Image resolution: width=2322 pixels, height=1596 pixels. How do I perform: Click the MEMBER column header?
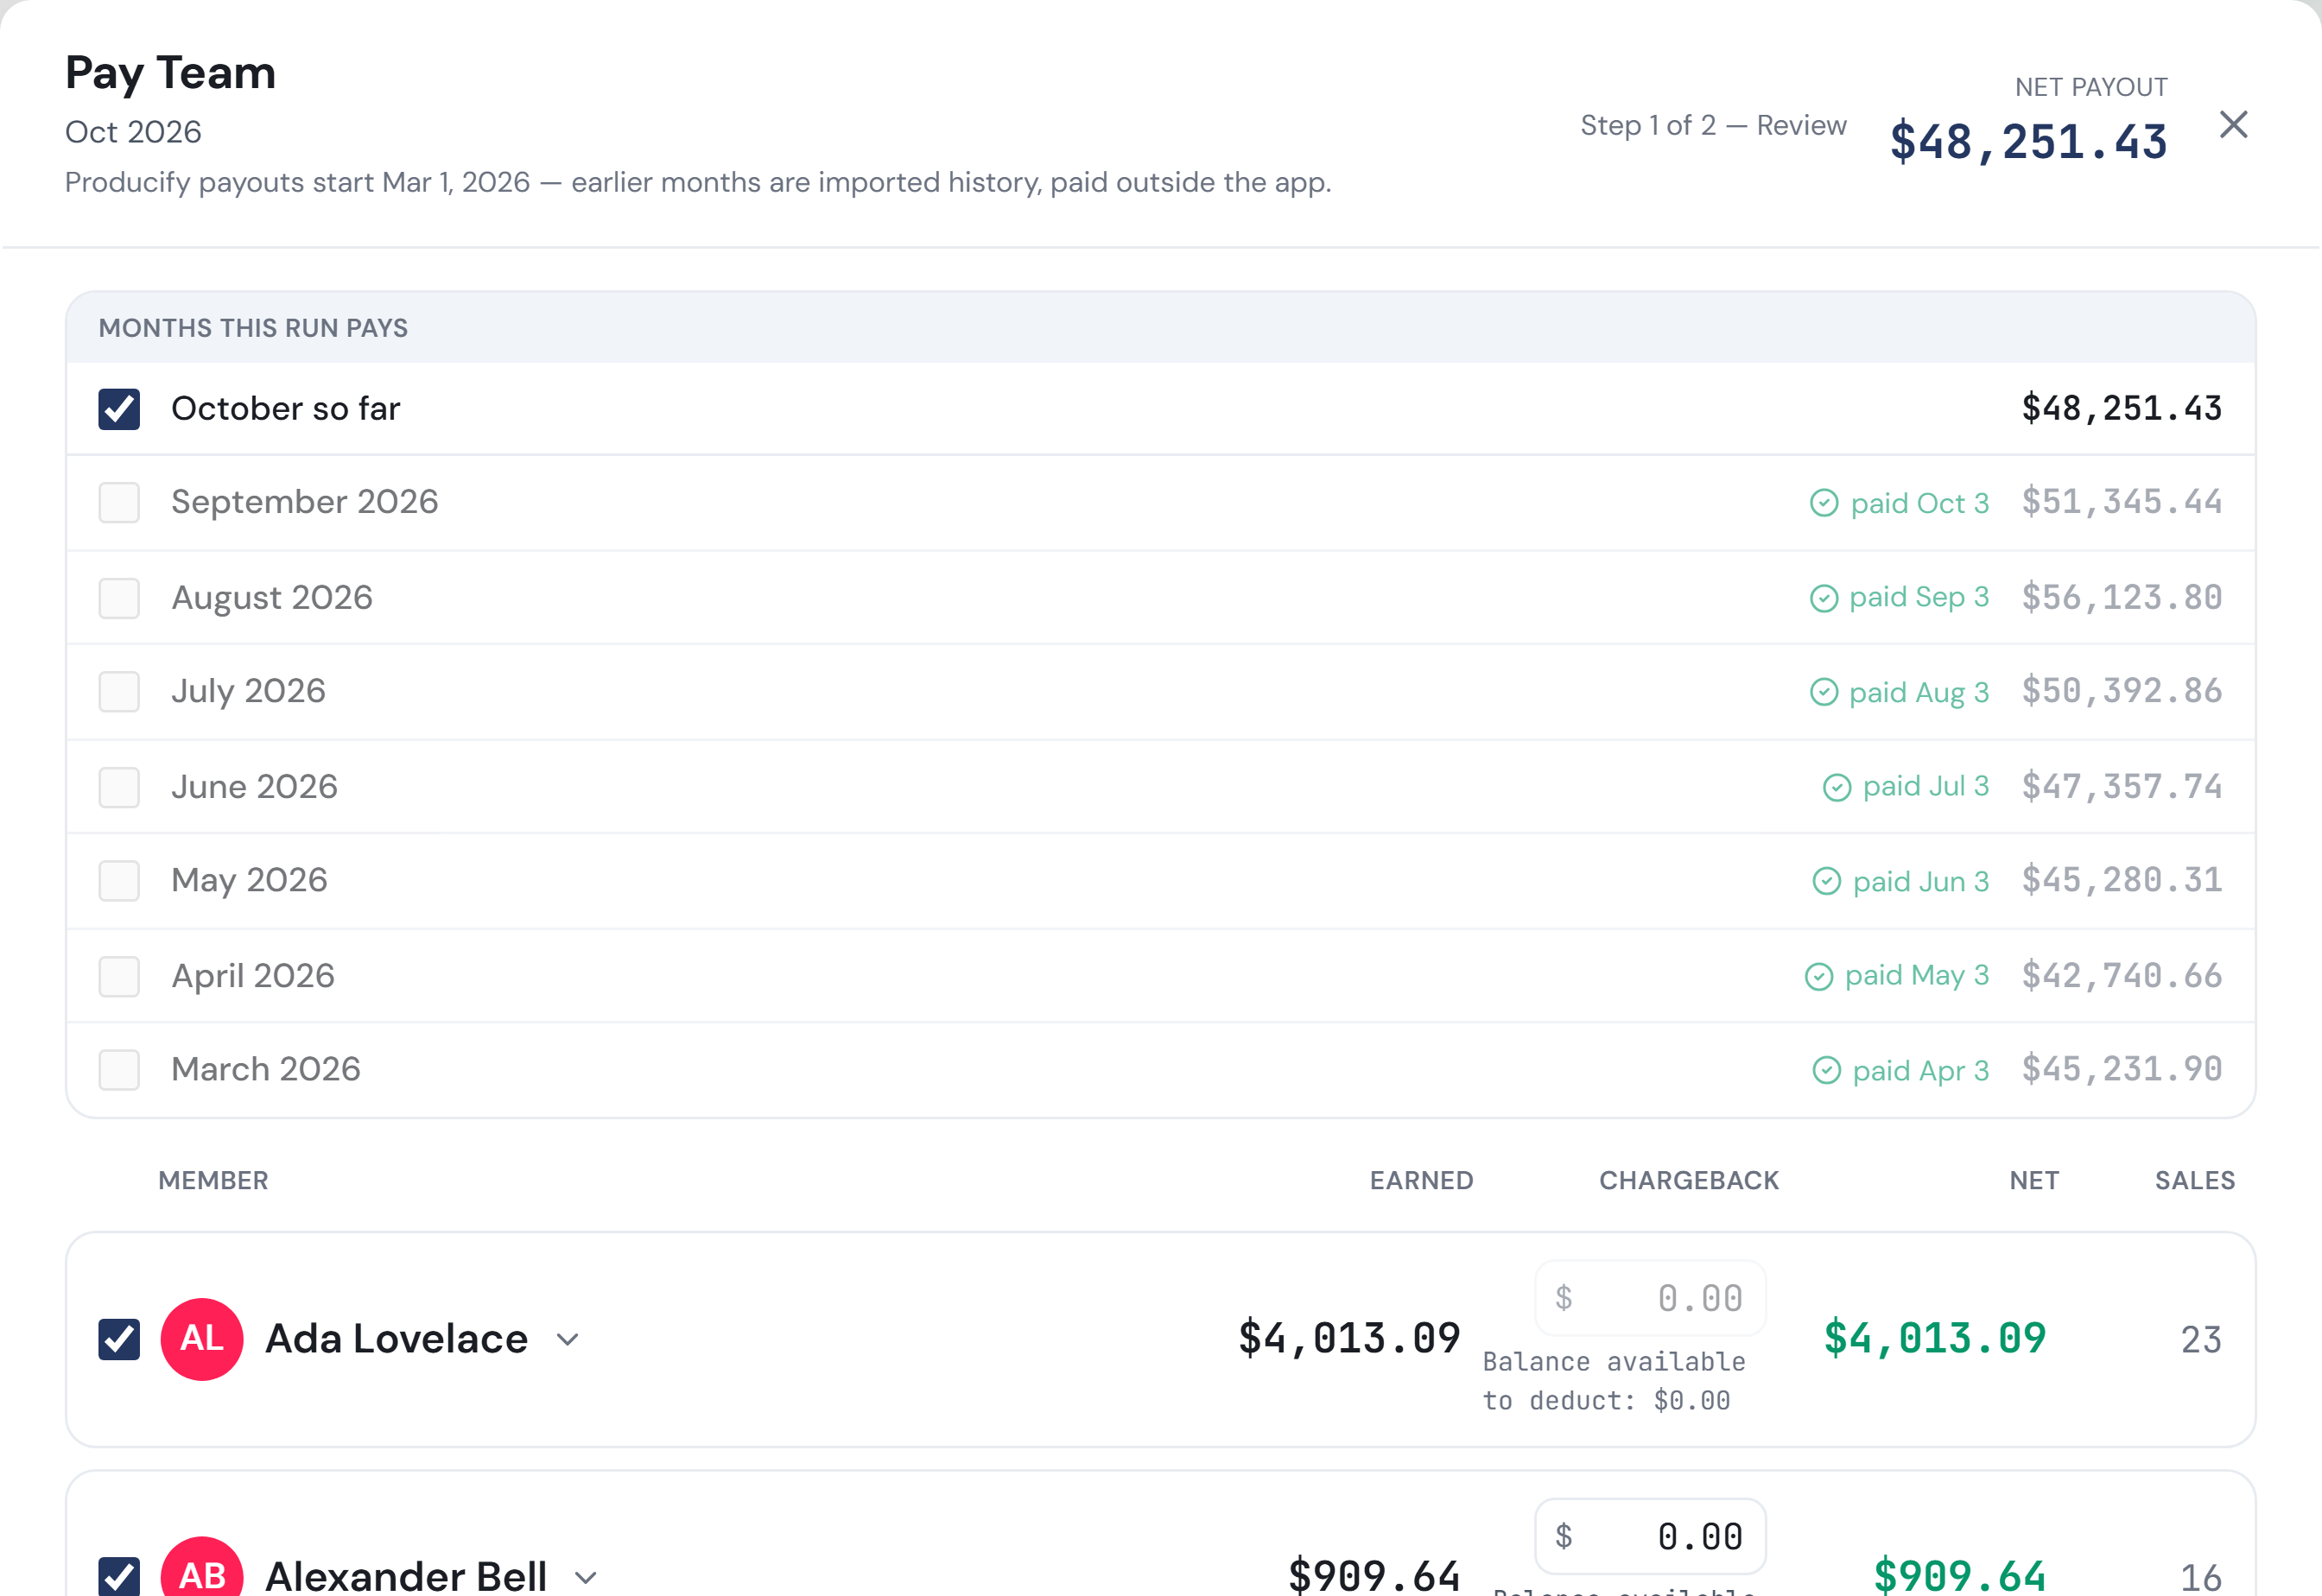pyautogui.click(x=213, y=1180)
